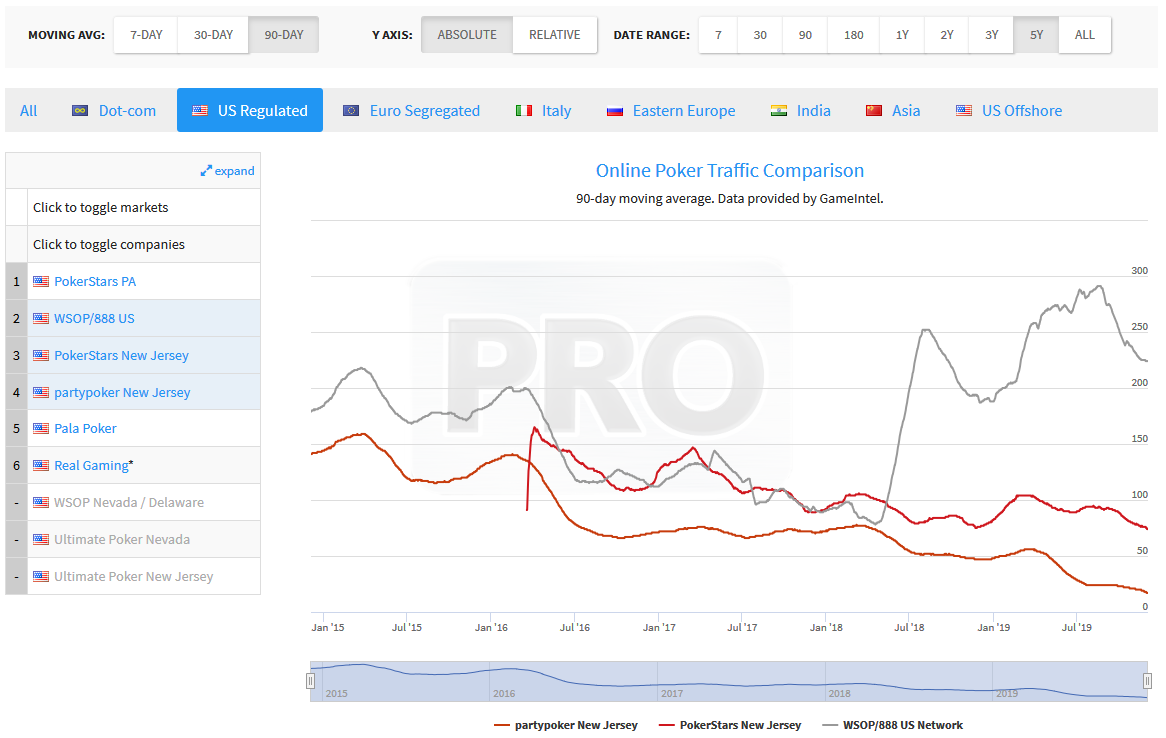The width and height of the screenshot is (1166, 738).
Task: Click the Asia China flag icon
Action: click(x=874, y=111)
